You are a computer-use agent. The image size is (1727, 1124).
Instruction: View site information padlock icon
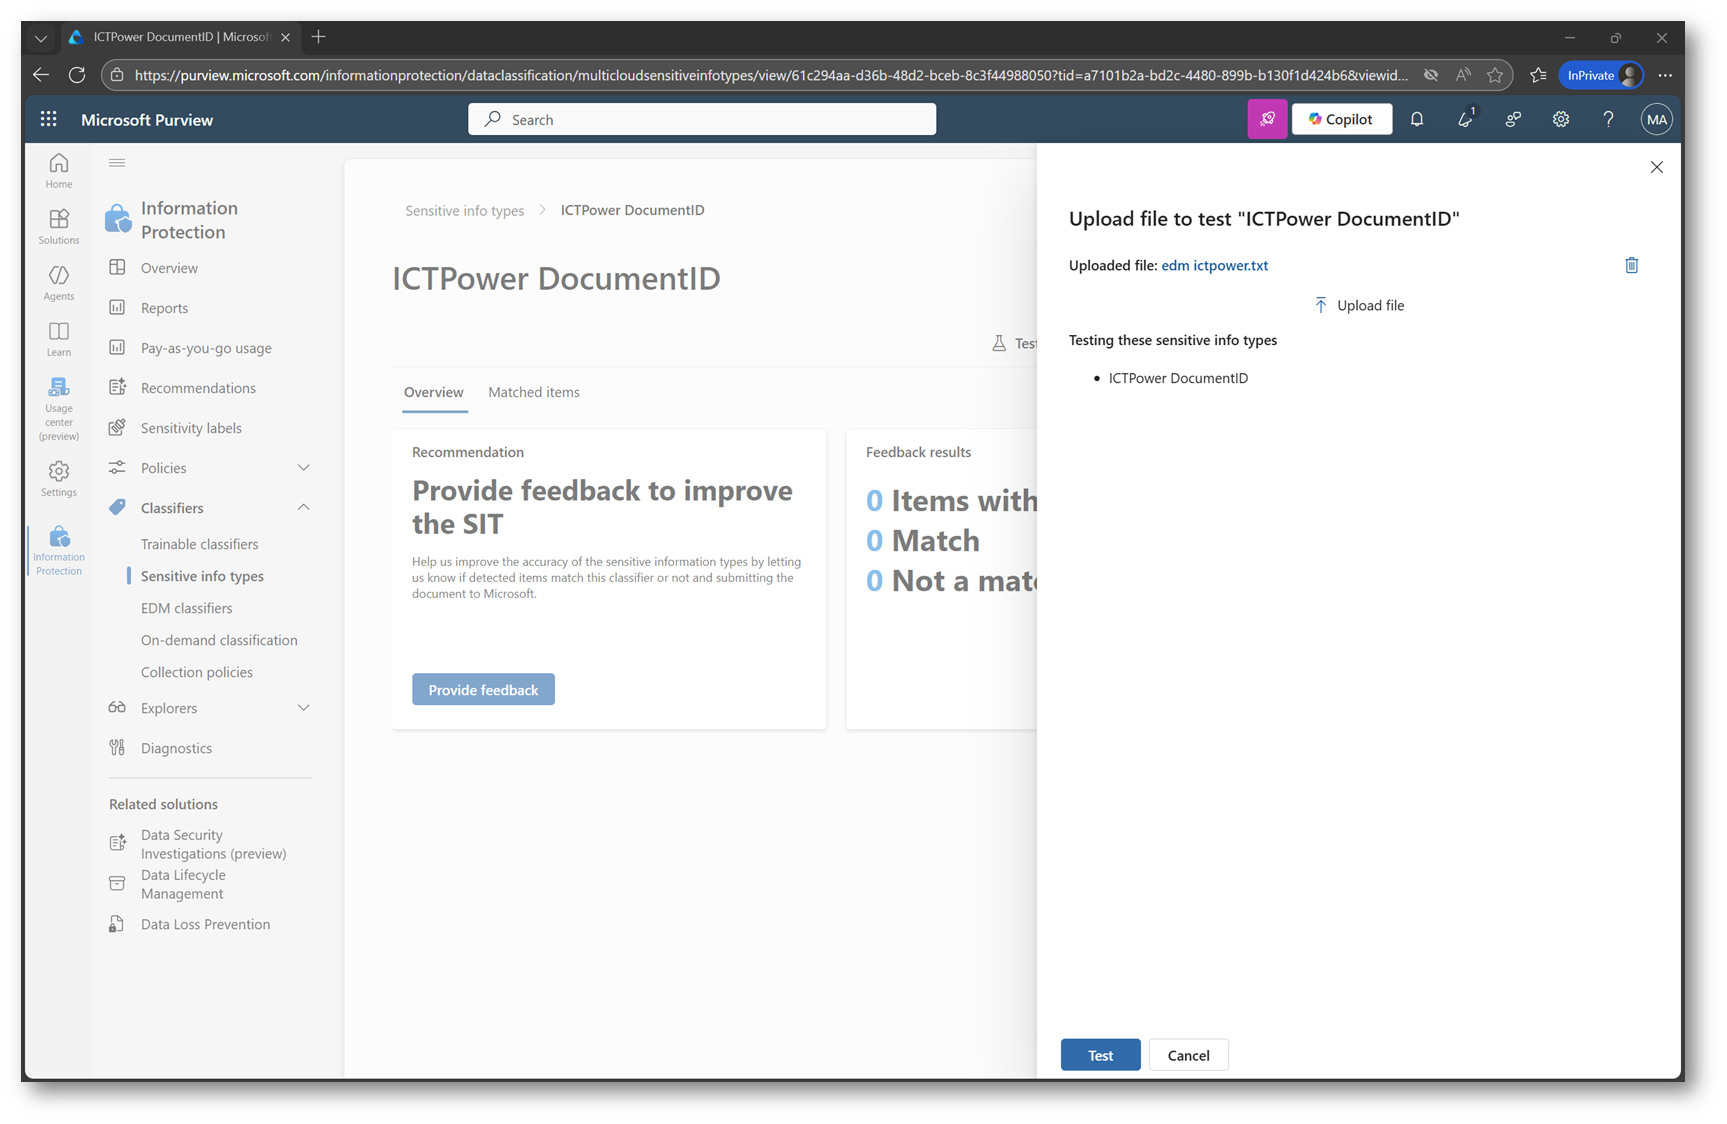point(117,75)
